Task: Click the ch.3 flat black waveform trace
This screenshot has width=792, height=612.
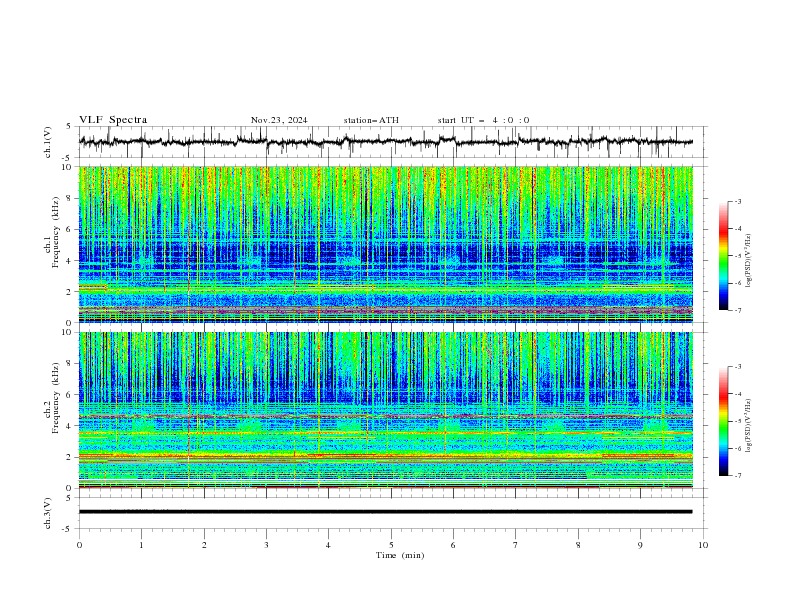Action: tap(385, 512)
